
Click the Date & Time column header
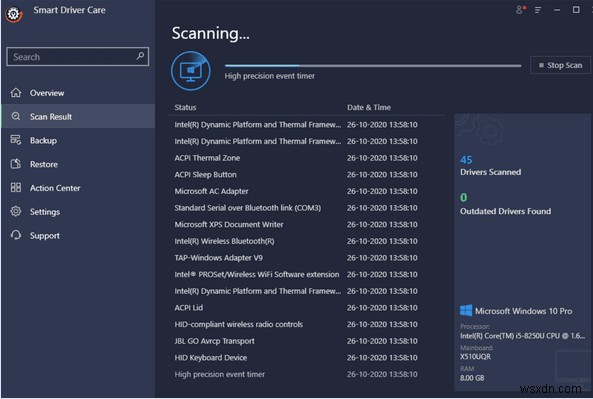click(369, 107)
